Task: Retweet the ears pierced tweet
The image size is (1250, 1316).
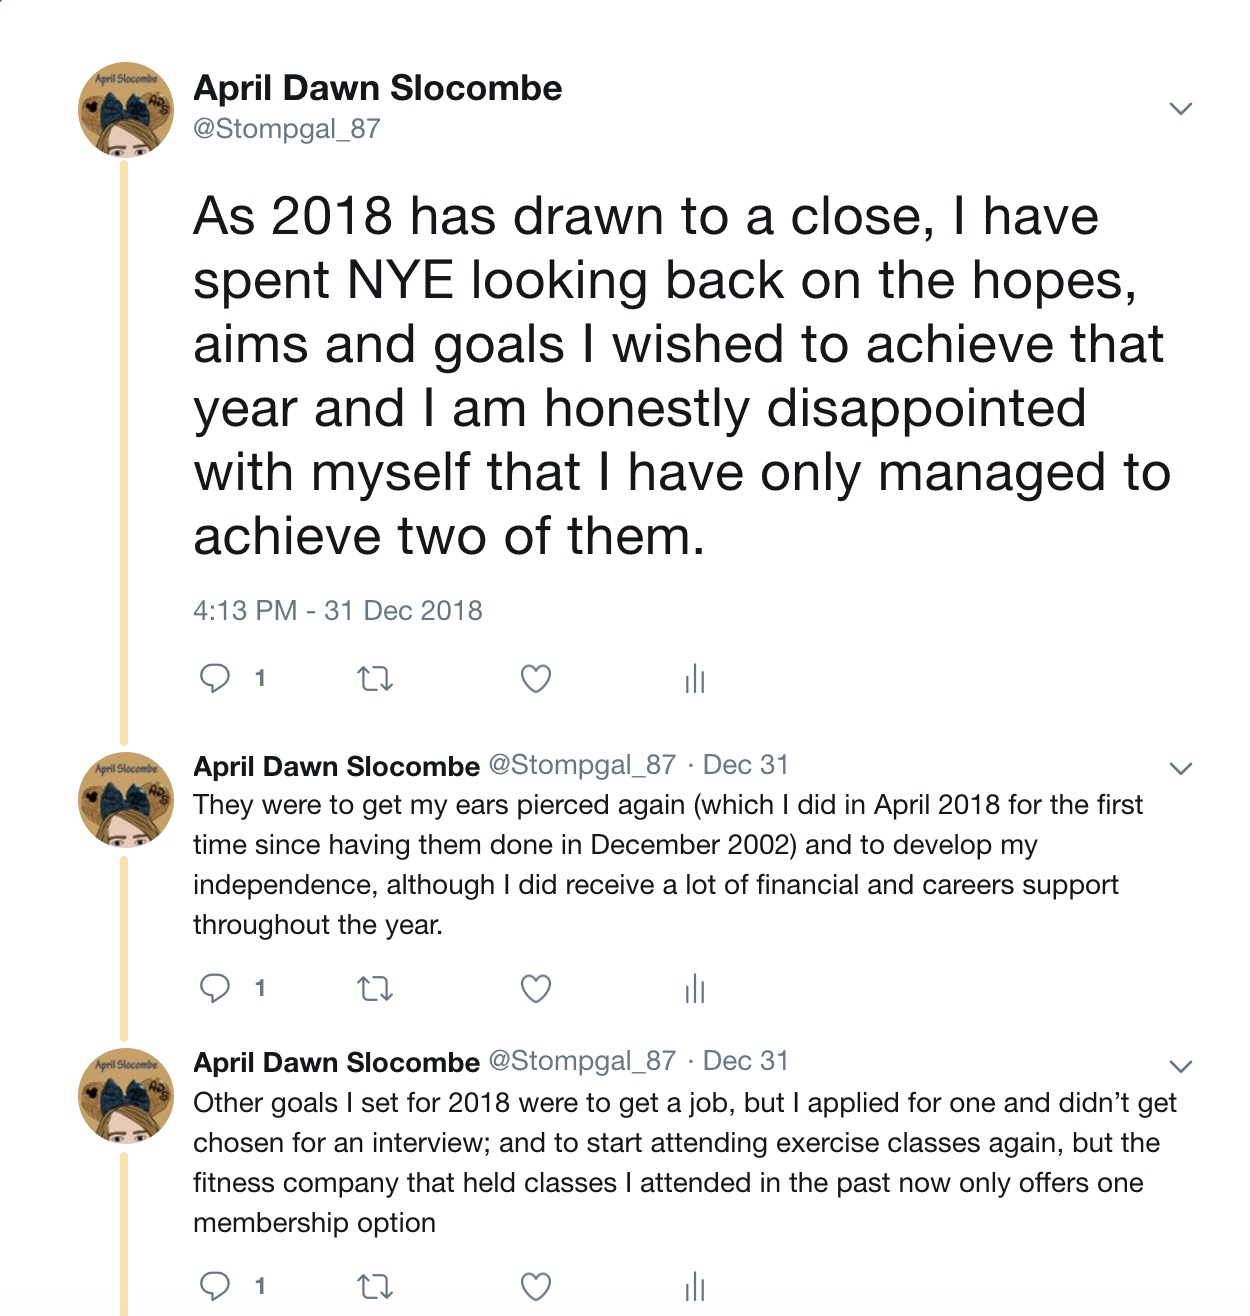Action: (x=375, y=990)
